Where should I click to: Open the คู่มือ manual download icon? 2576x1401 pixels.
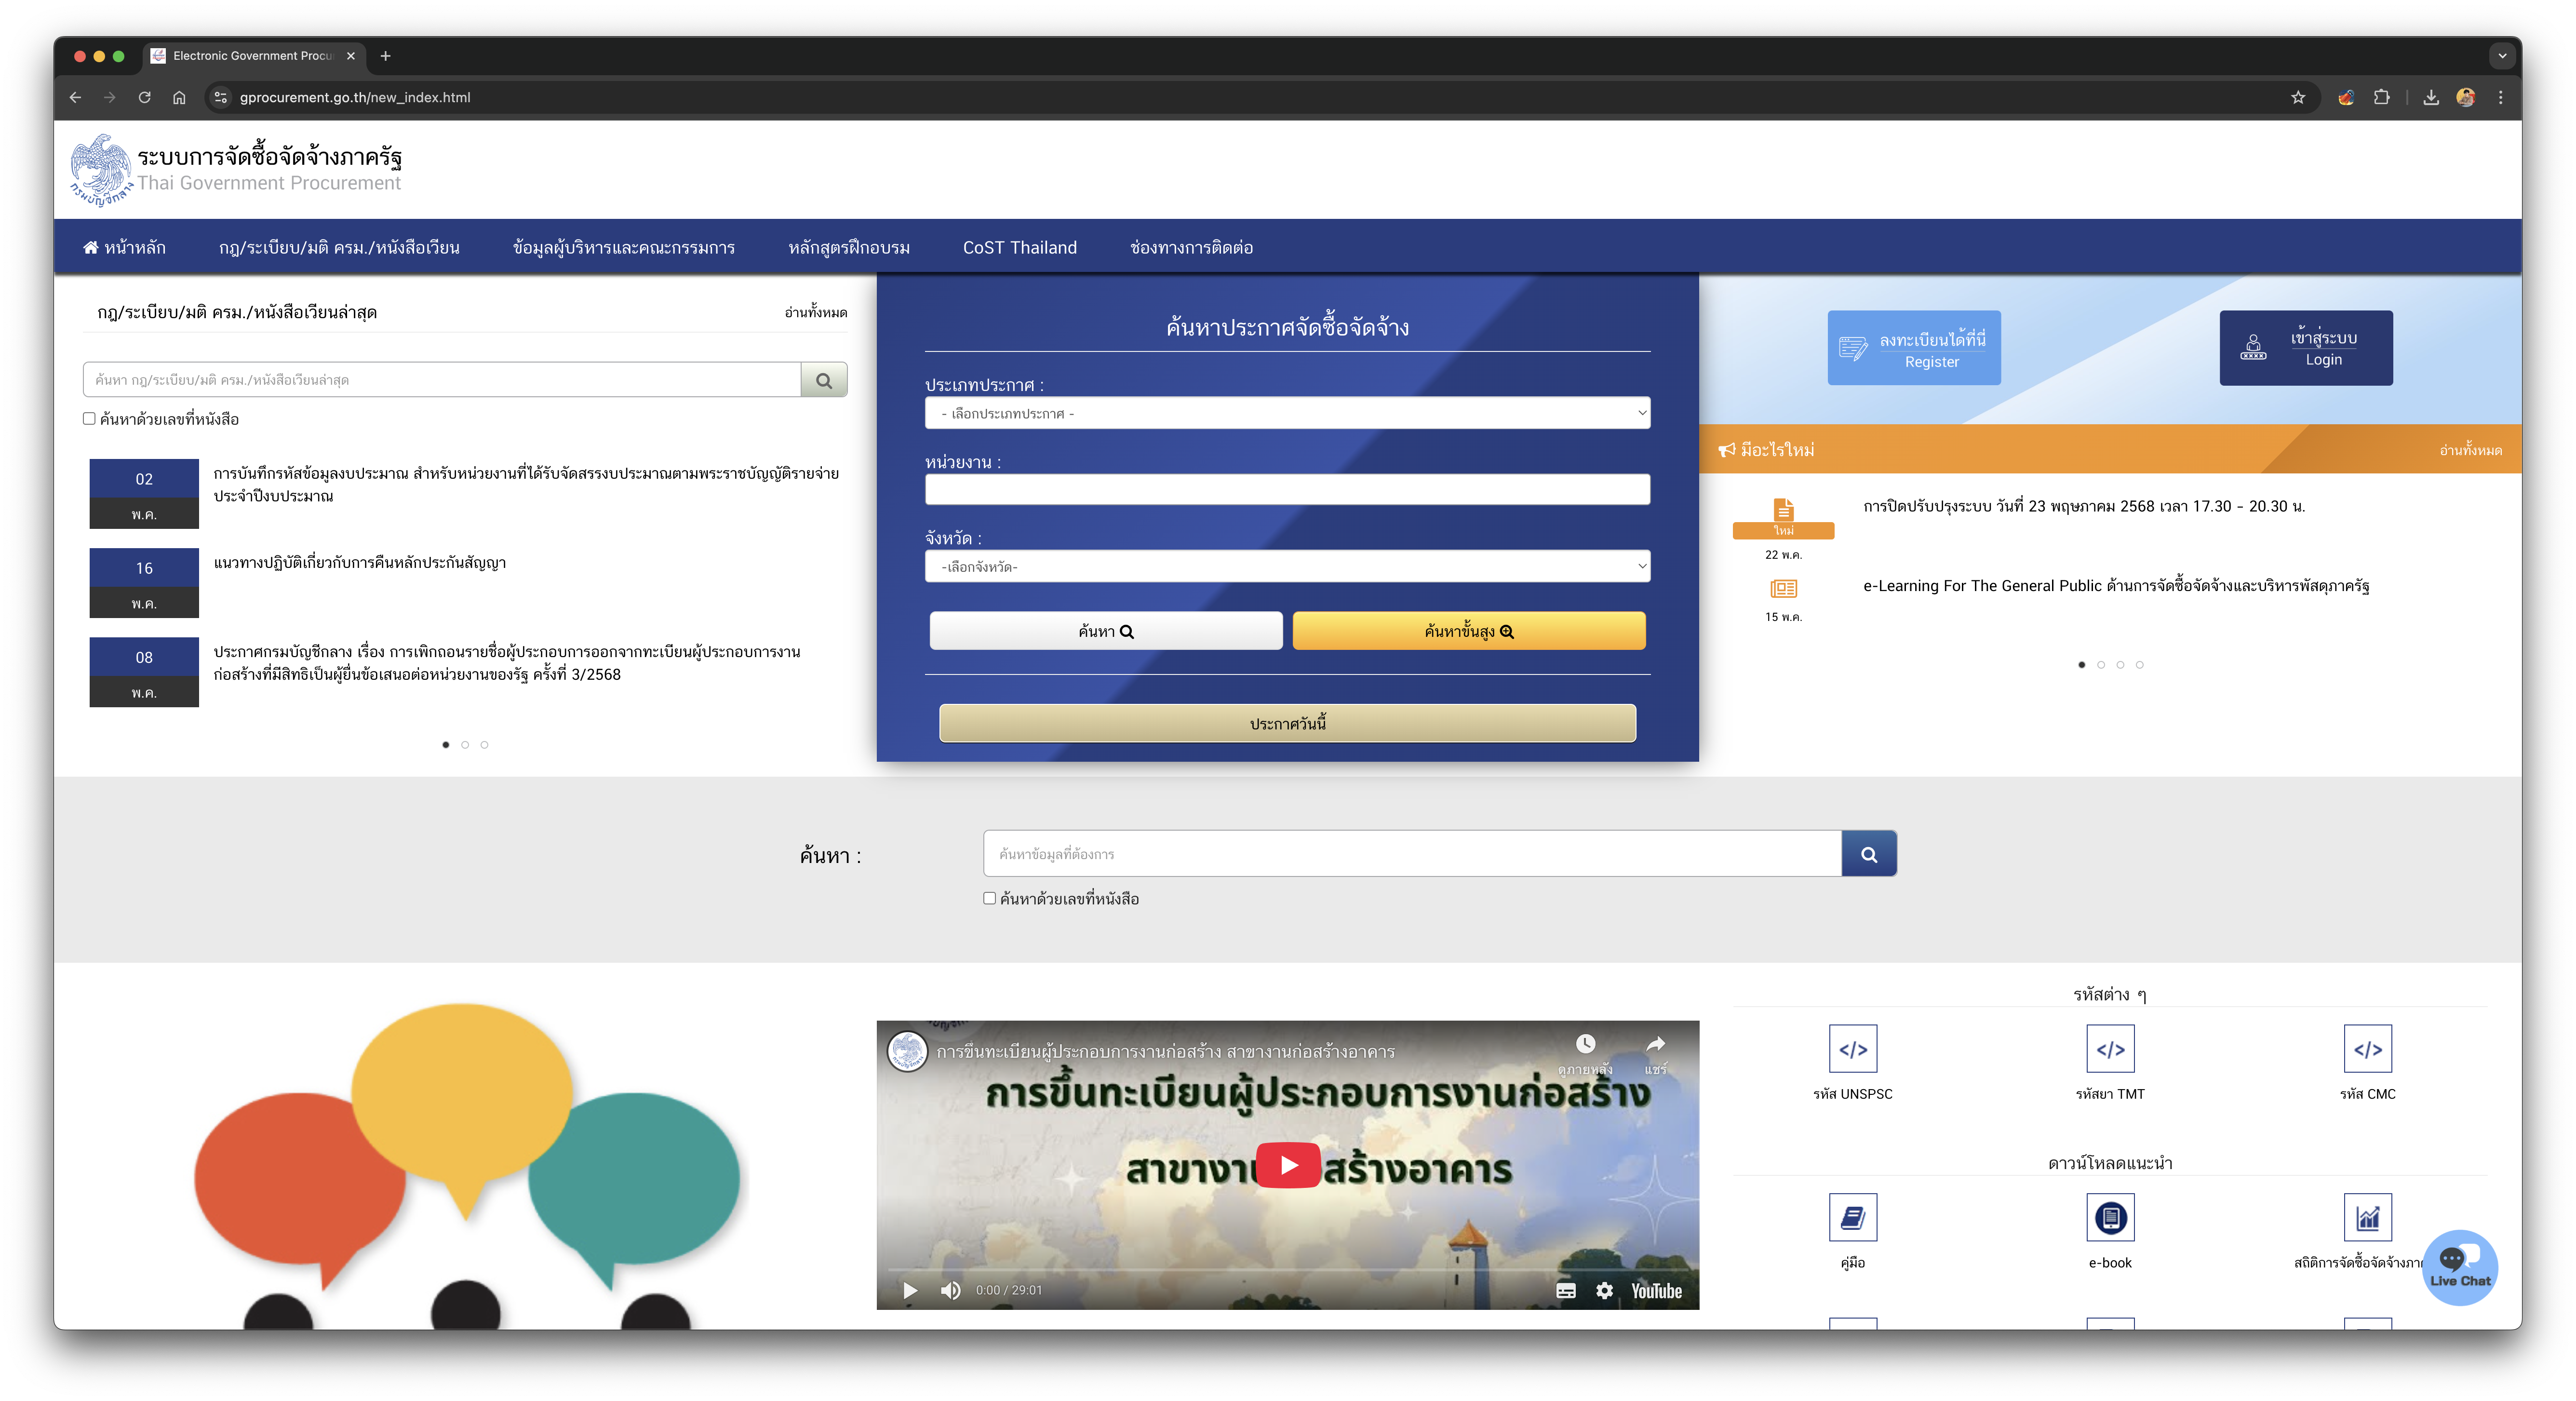[x=1852, y=1217]
